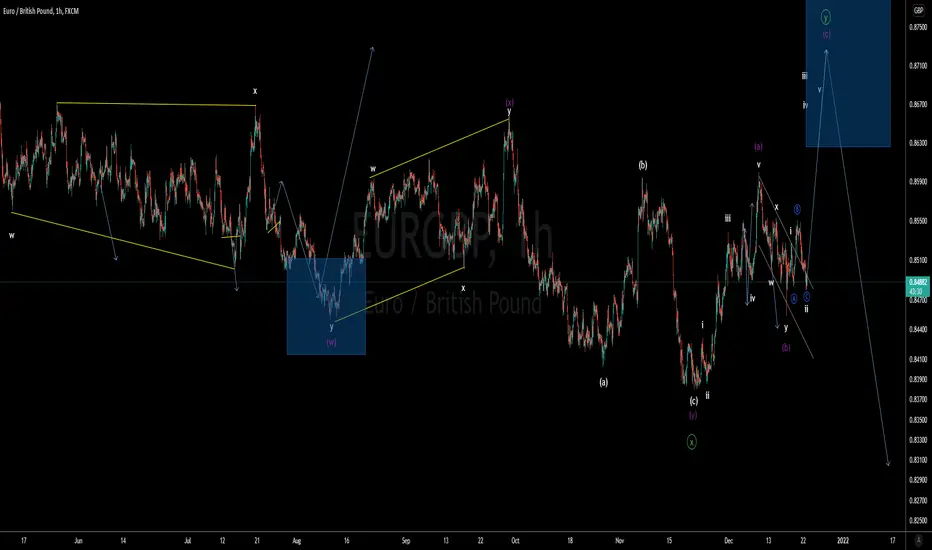Click the 2022 label on time axis

(843, 540)
